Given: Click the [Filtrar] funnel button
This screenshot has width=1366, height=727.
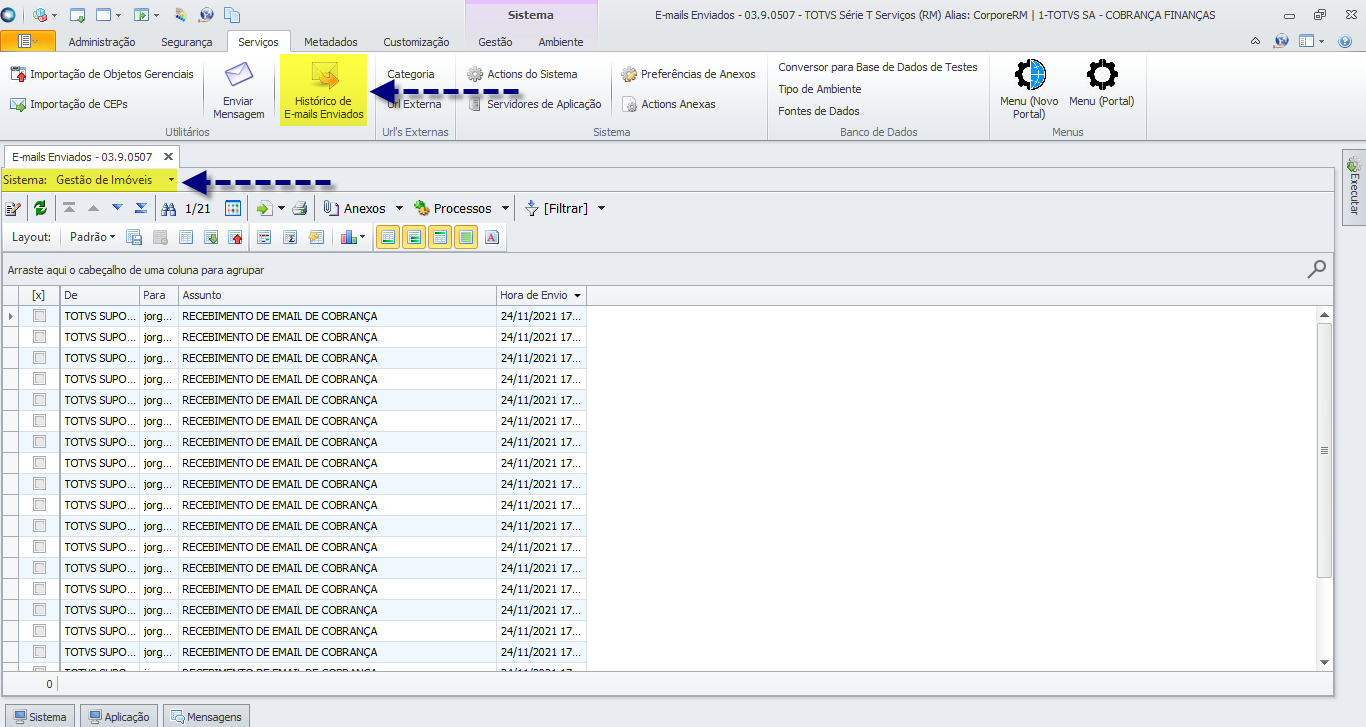Looking at the screenshot, I should point(556,209).
